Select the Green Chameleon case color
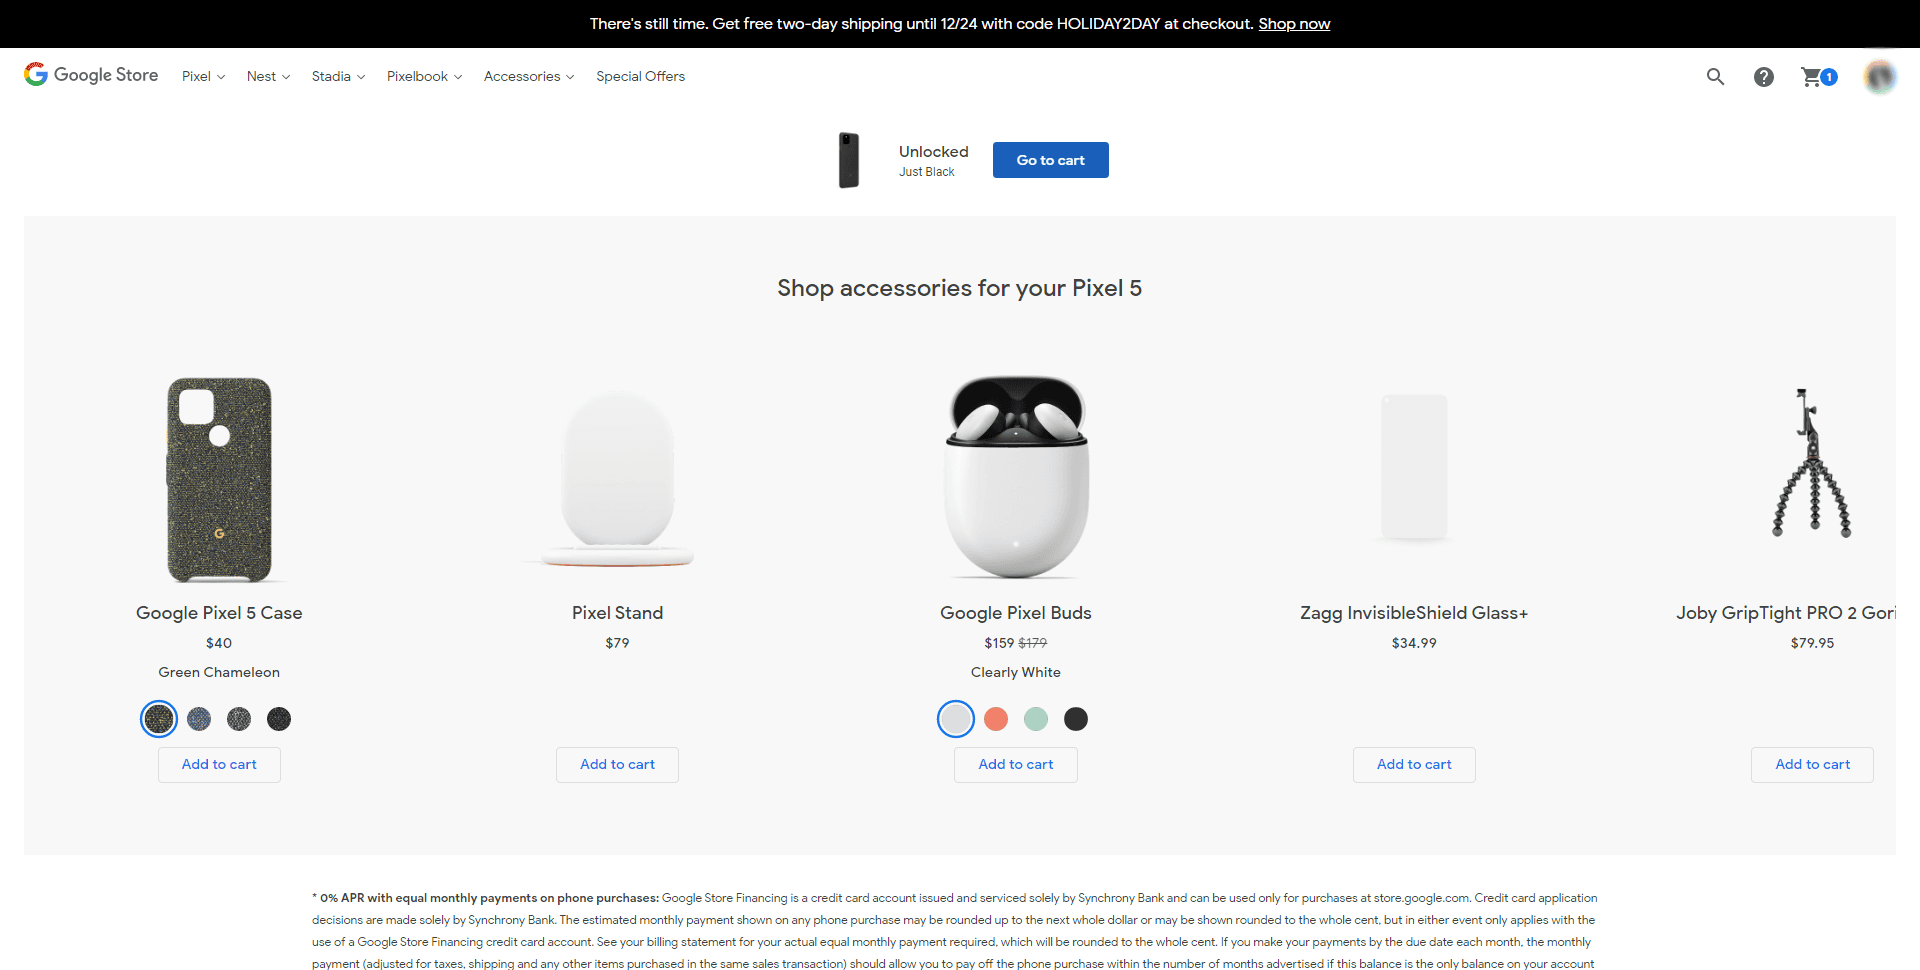The height and width of the screenshot is (970, 1920). click(x=159, y=719)
